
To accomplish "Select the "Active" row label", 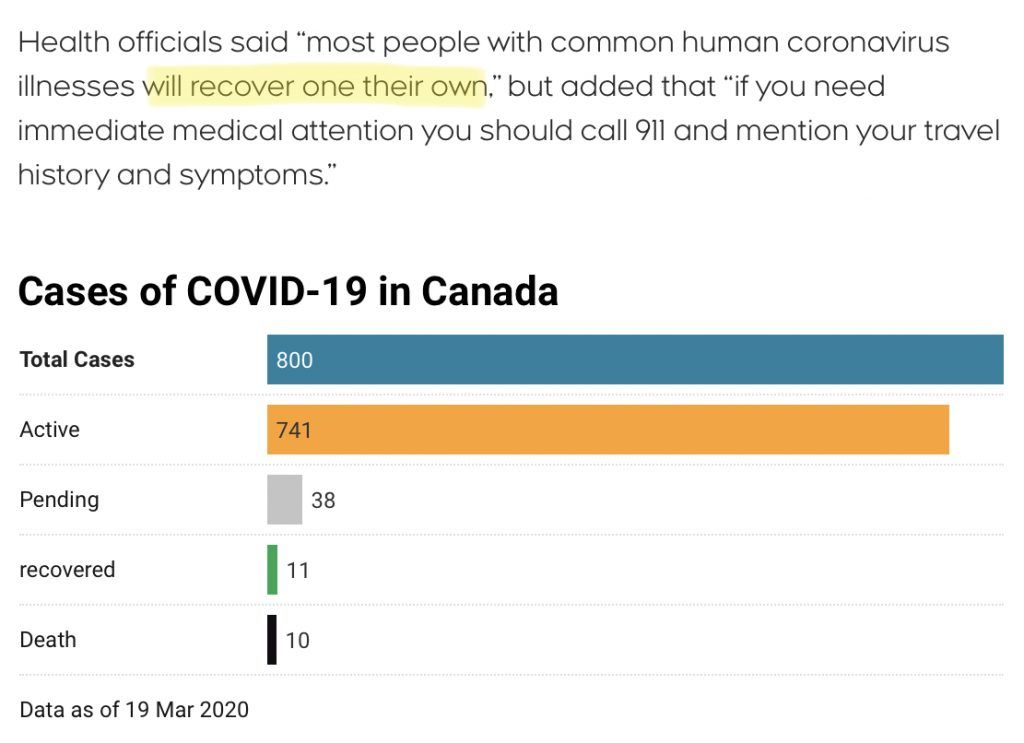I will click(50, 430).
